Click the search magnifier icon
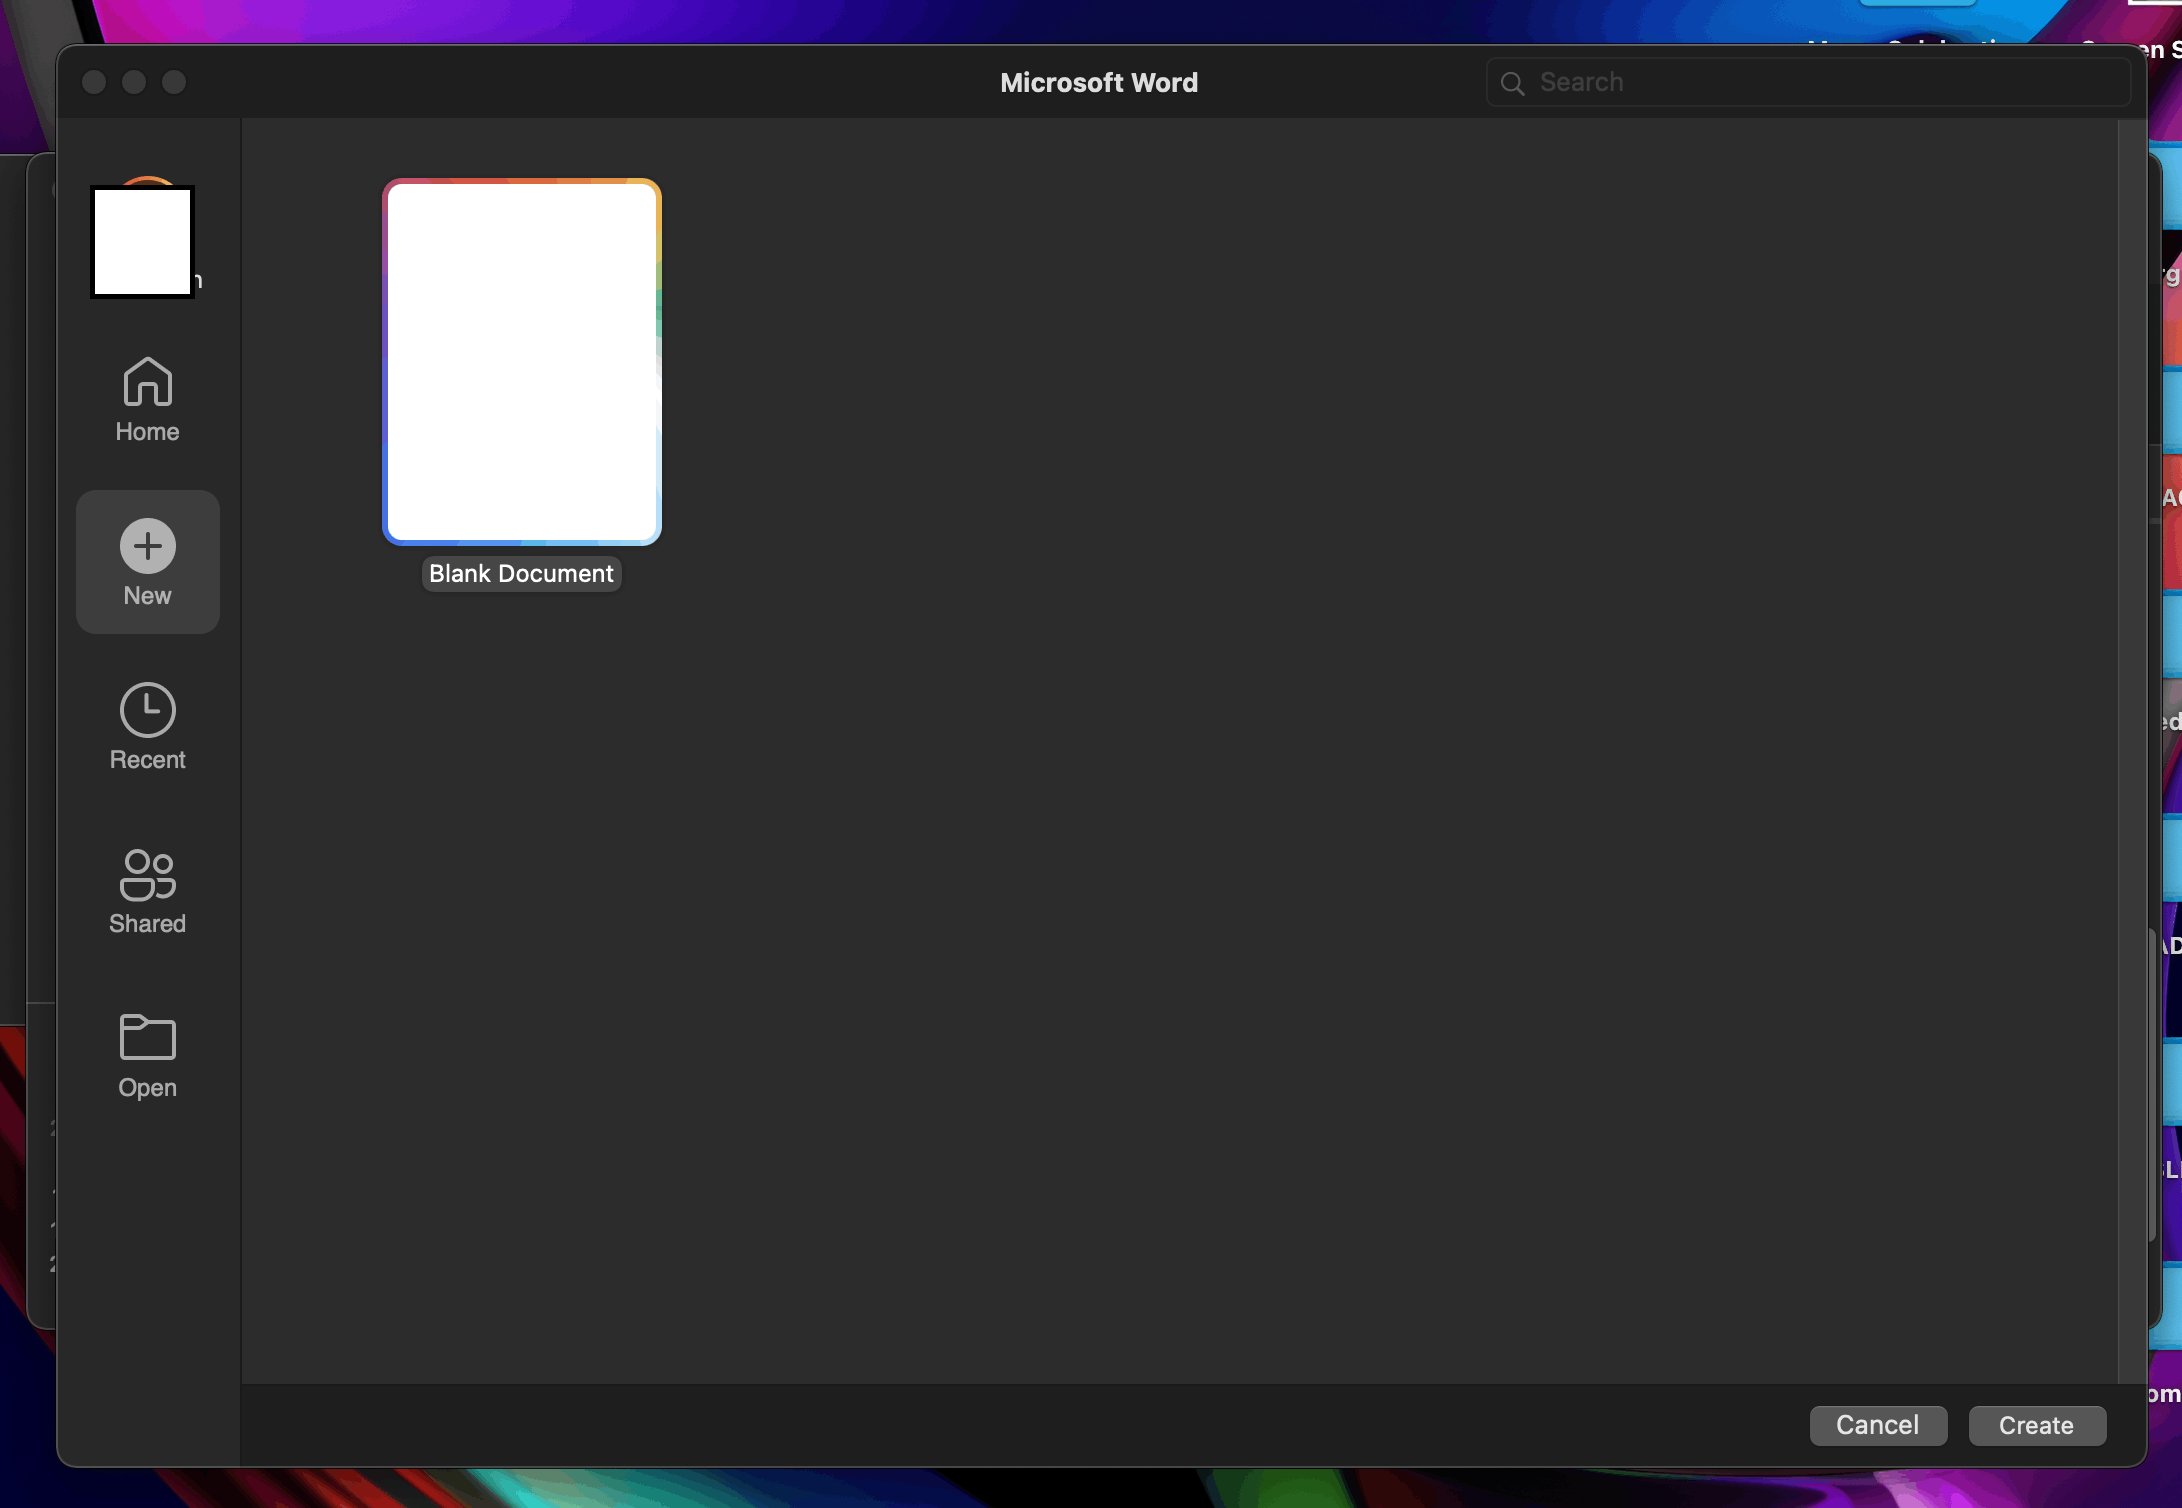This screenshot has height=1508, width=2182. 1513,83
